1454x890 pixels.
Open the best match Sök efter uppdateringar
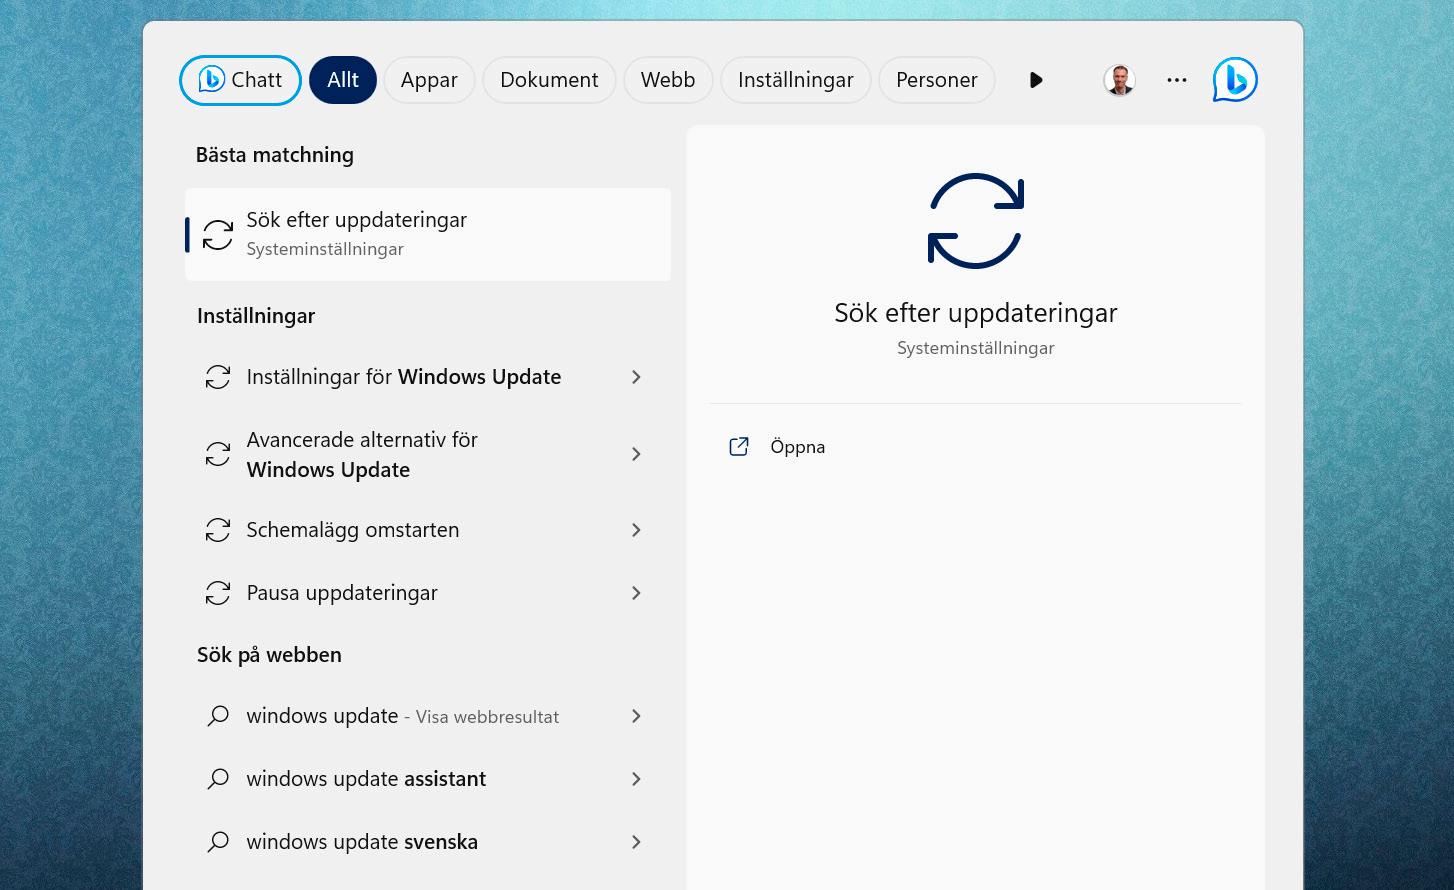click(x=428, y=234)
